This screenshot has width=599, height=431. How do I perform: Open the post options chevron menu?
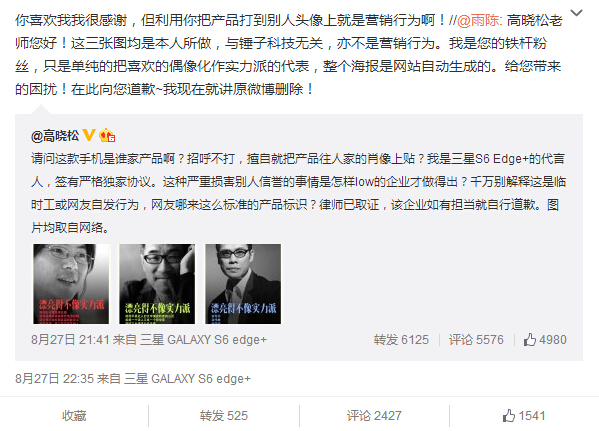coord(576,13)
